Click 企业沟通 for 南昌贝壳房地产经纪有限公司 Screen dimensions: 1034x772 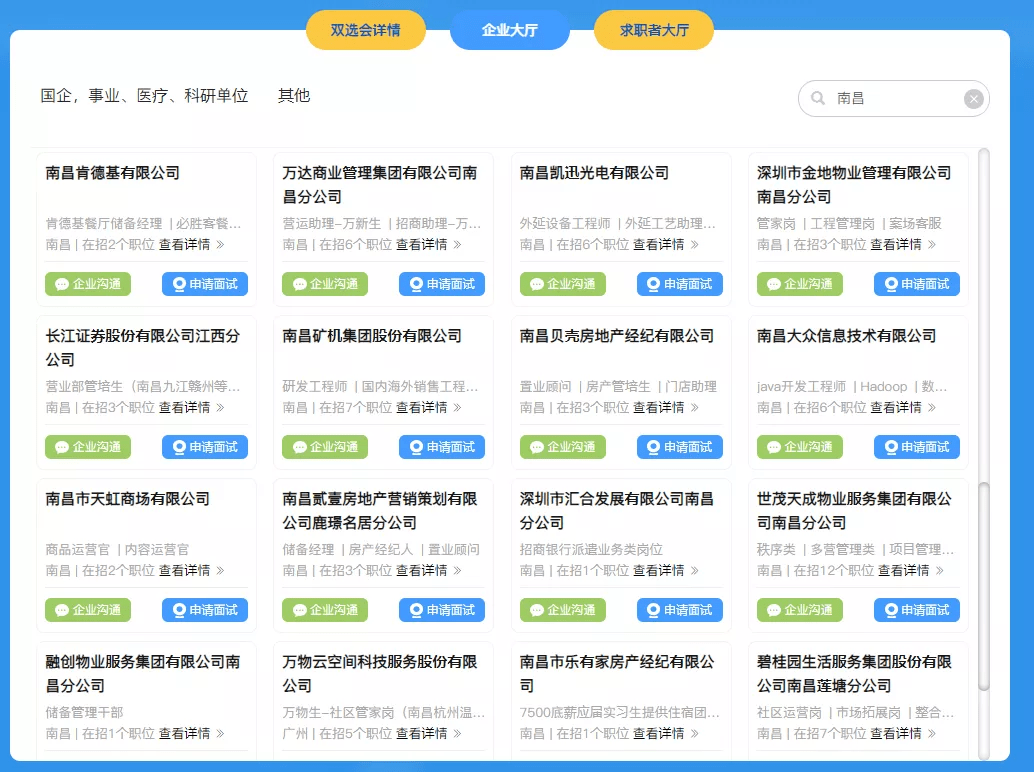point(563,447)
